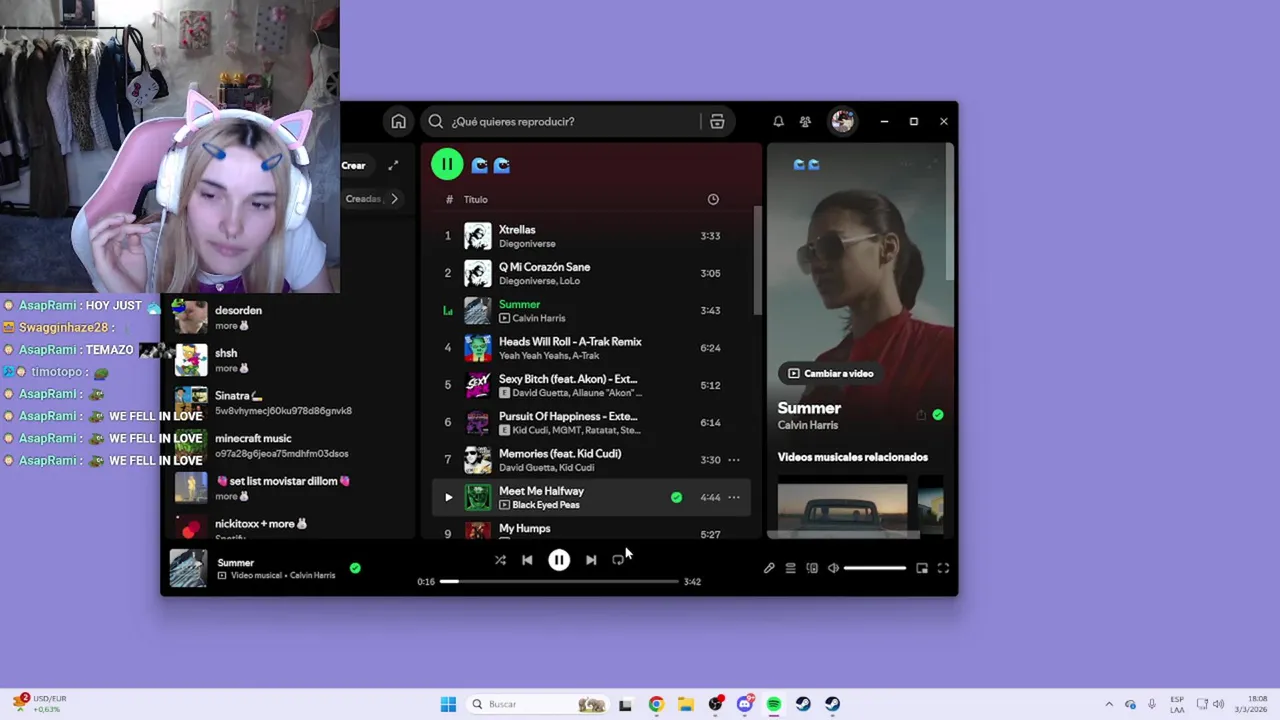Pause playback in bottom player bar
The width and height of the screenshot is (1280, 720).
pyautogui.click(x=559, y=560)
